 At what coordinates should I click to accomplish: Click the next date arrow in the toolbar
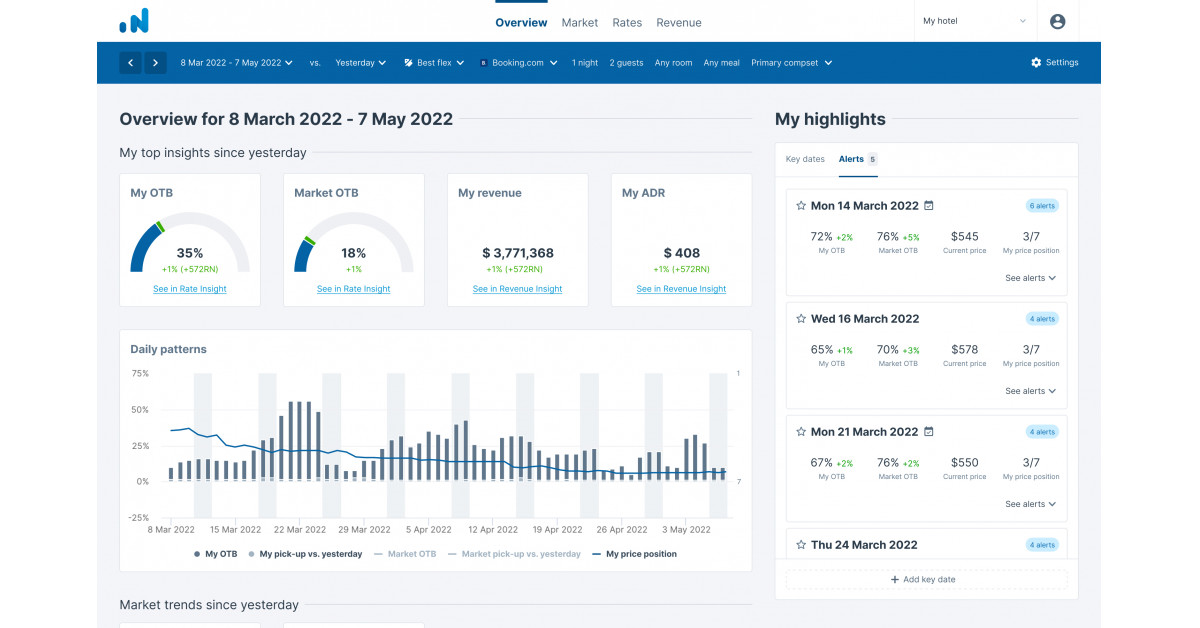155,62
